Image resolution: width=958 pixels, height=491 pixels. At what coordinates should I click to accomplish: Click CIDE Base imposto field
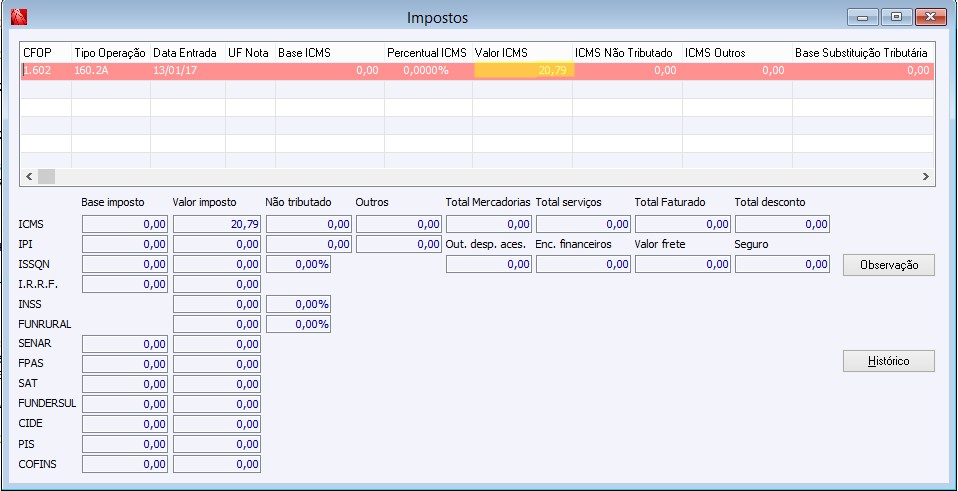[x=125, y=424]
